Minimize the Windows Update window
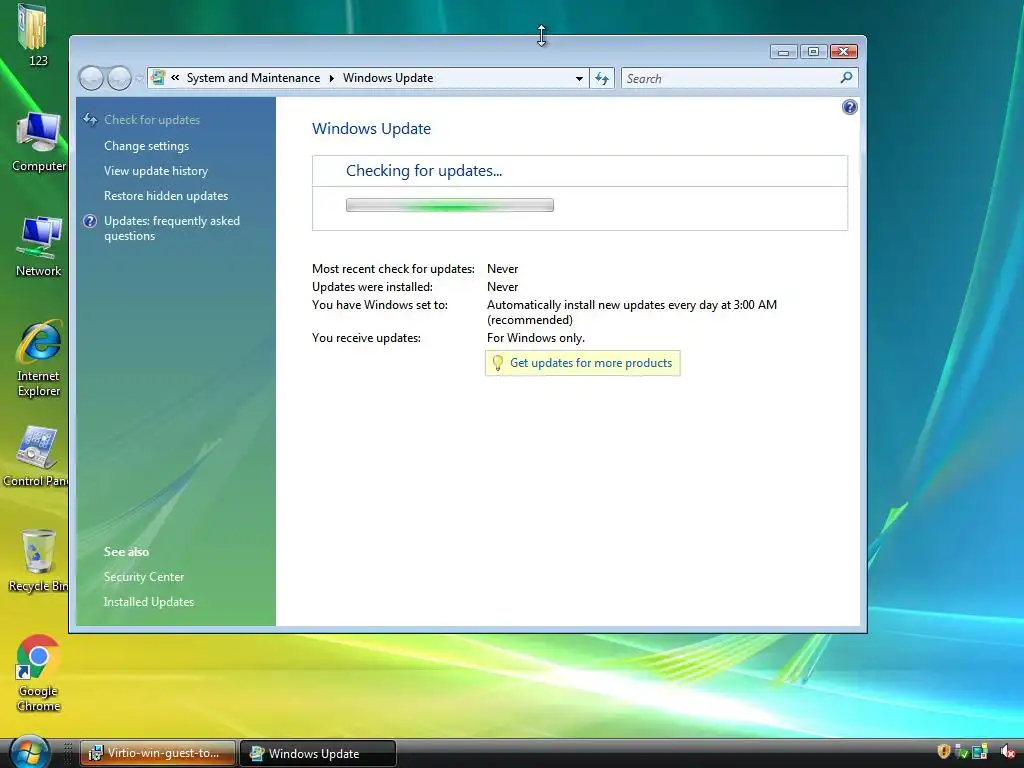Image resolution: width=1024 pixels, height=768 pixels. click(x=783, y=52)
